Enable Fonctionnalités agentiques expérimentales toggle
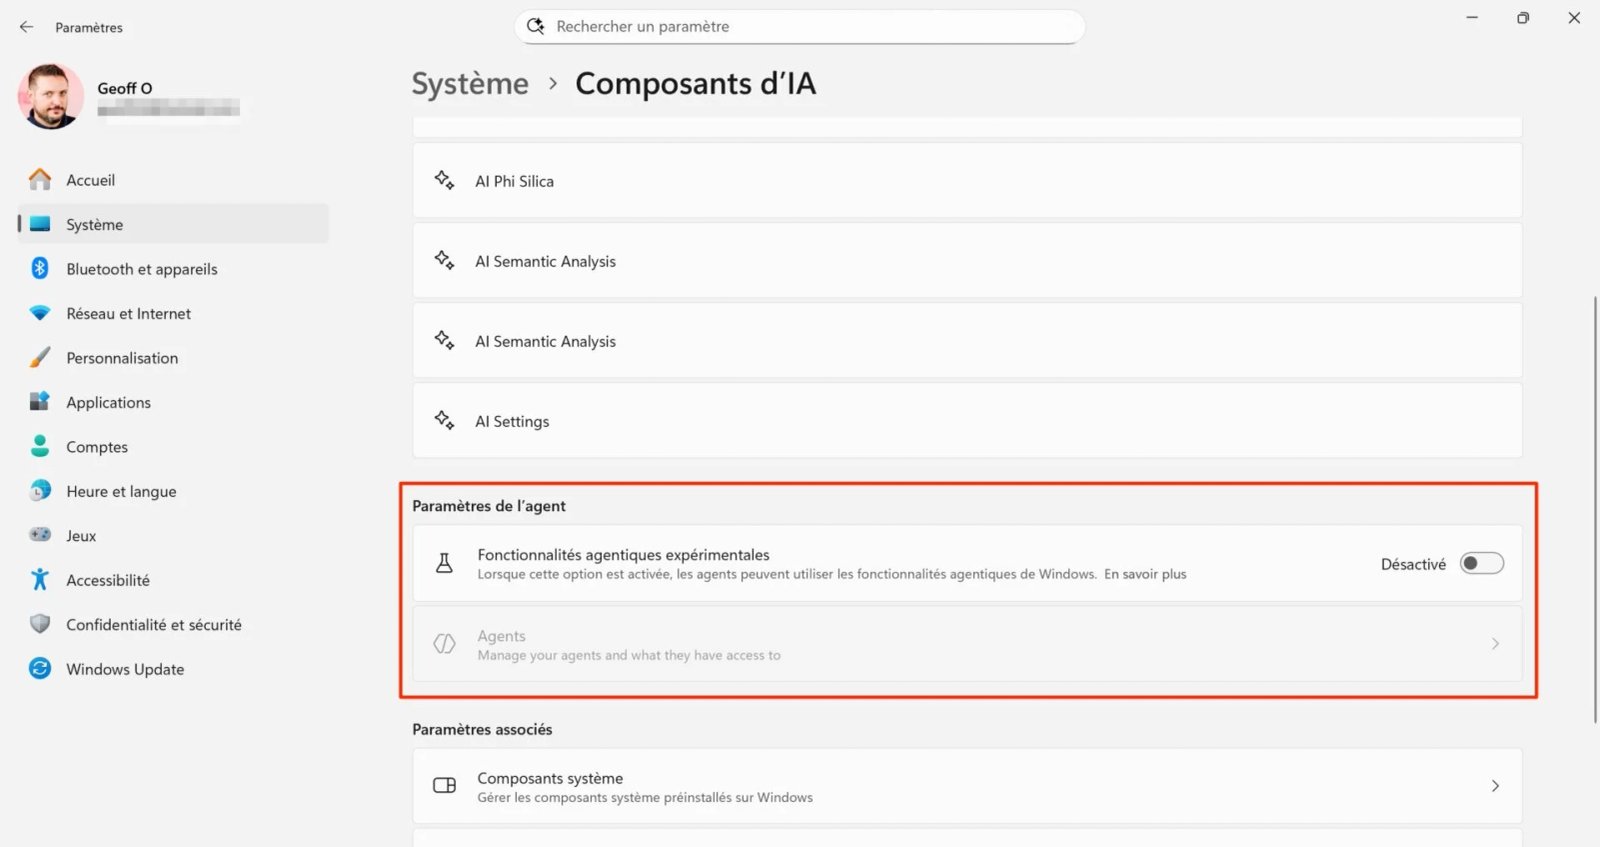This screenshot has width=1600, height=847. pos(1481,564)
